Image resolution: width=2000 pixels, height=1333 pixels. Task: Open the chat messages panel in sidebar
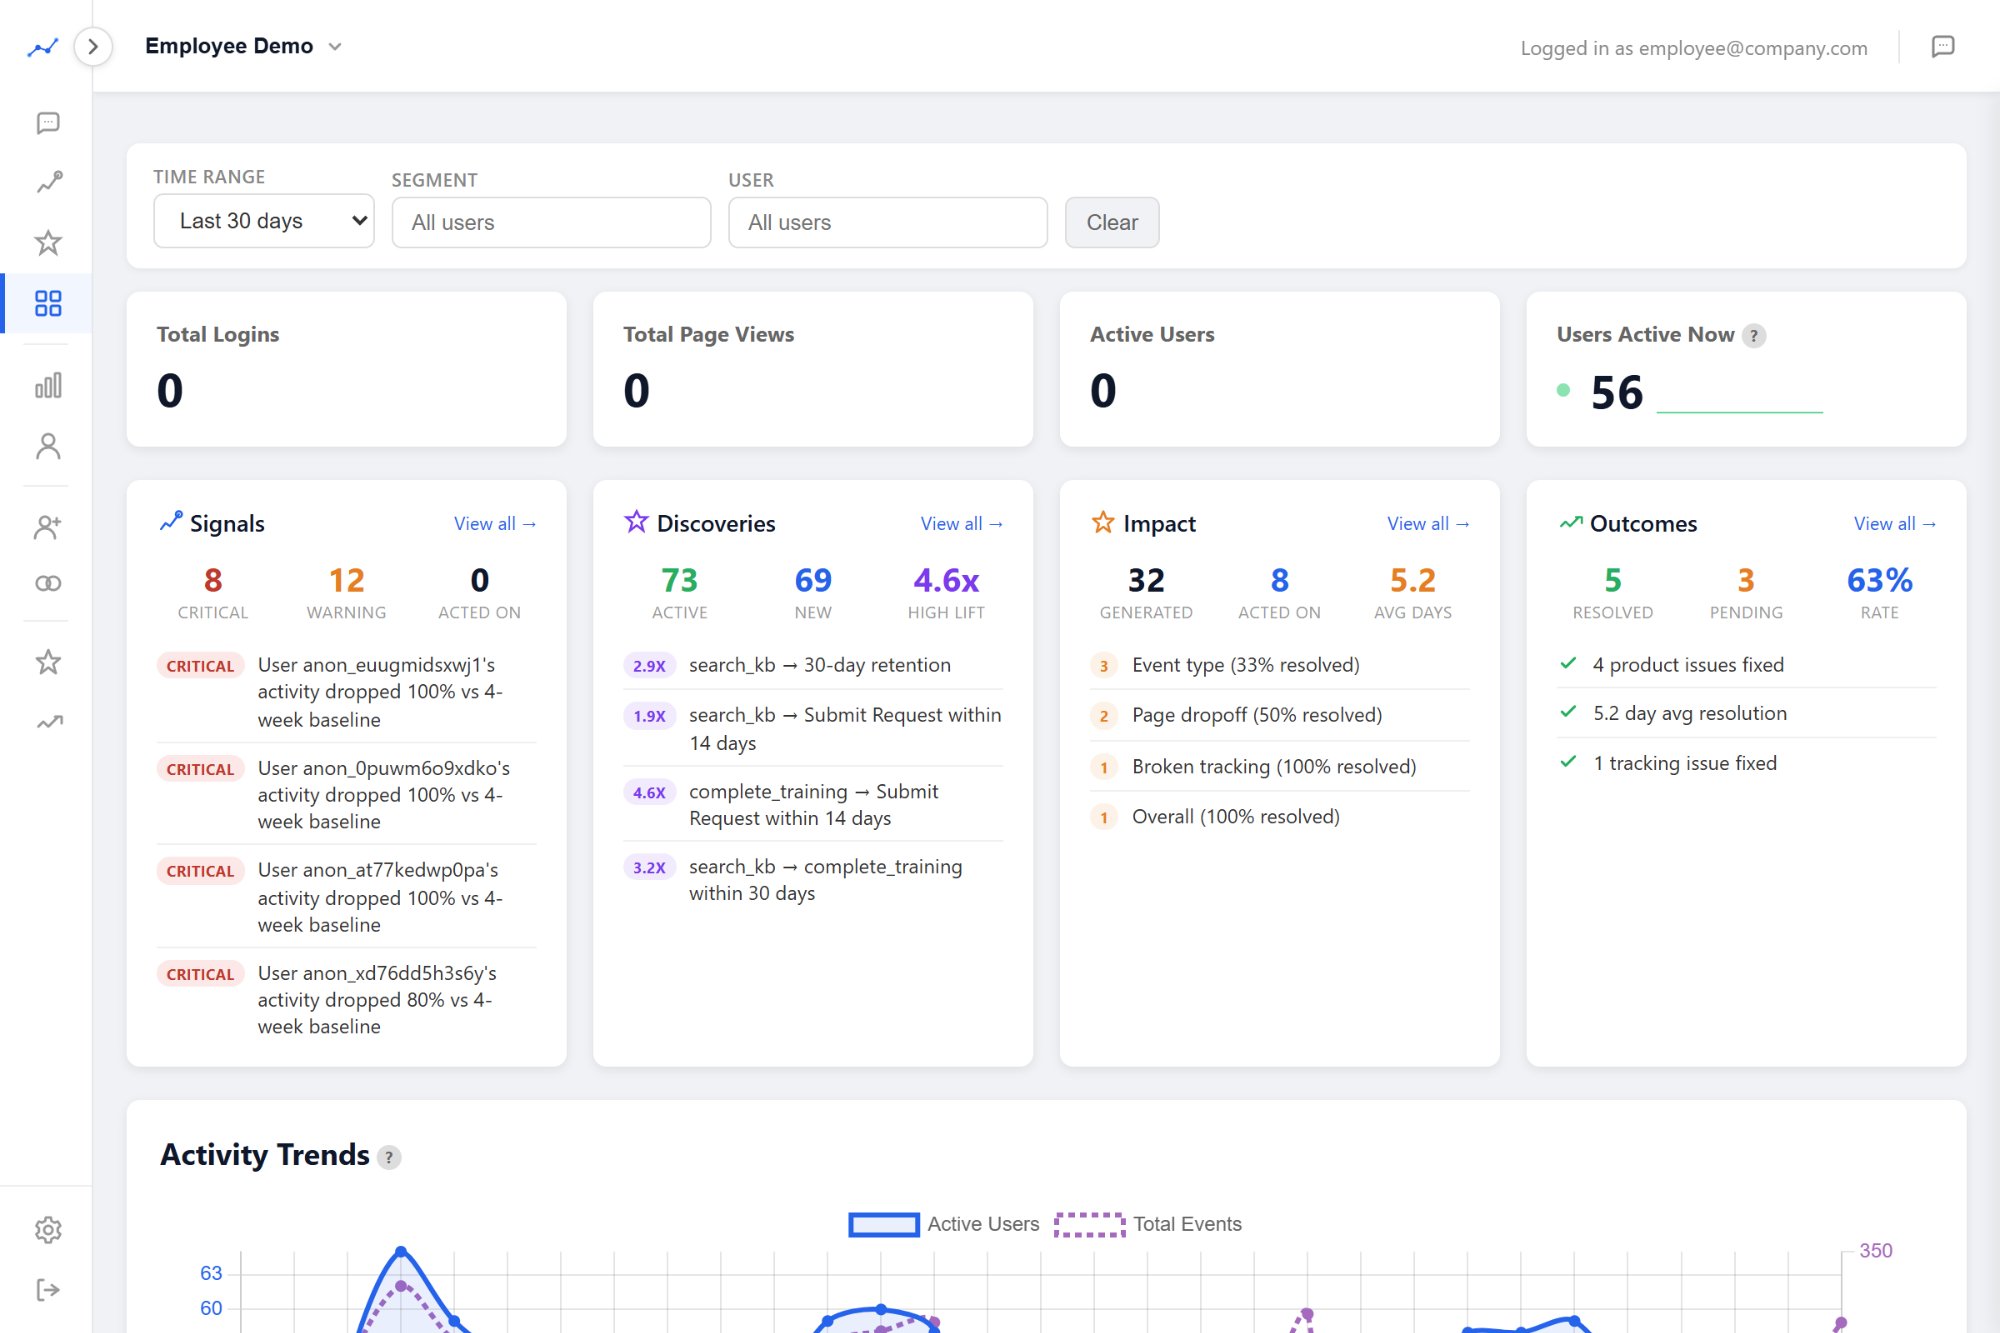[x=47, y=122]
